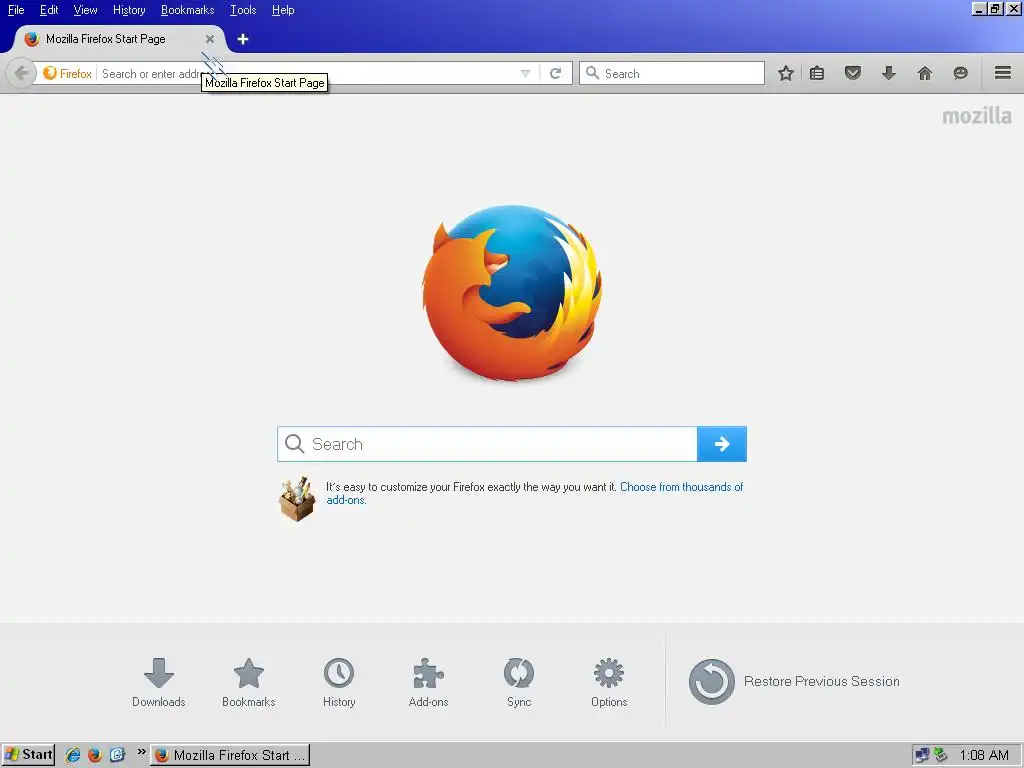Click the Windows Start button
Screen dimensions: 1024x768
(x=28, y=755)
